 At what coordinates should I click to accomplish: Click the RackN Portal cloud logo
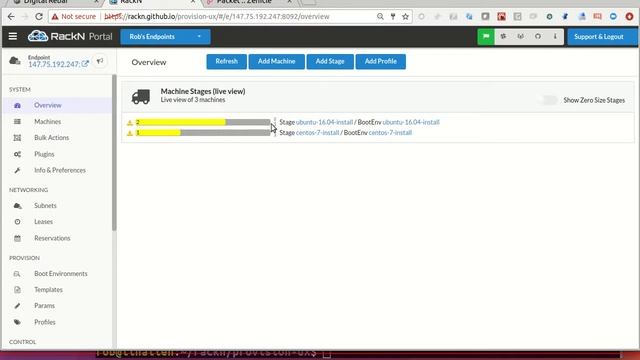(38, 36)
